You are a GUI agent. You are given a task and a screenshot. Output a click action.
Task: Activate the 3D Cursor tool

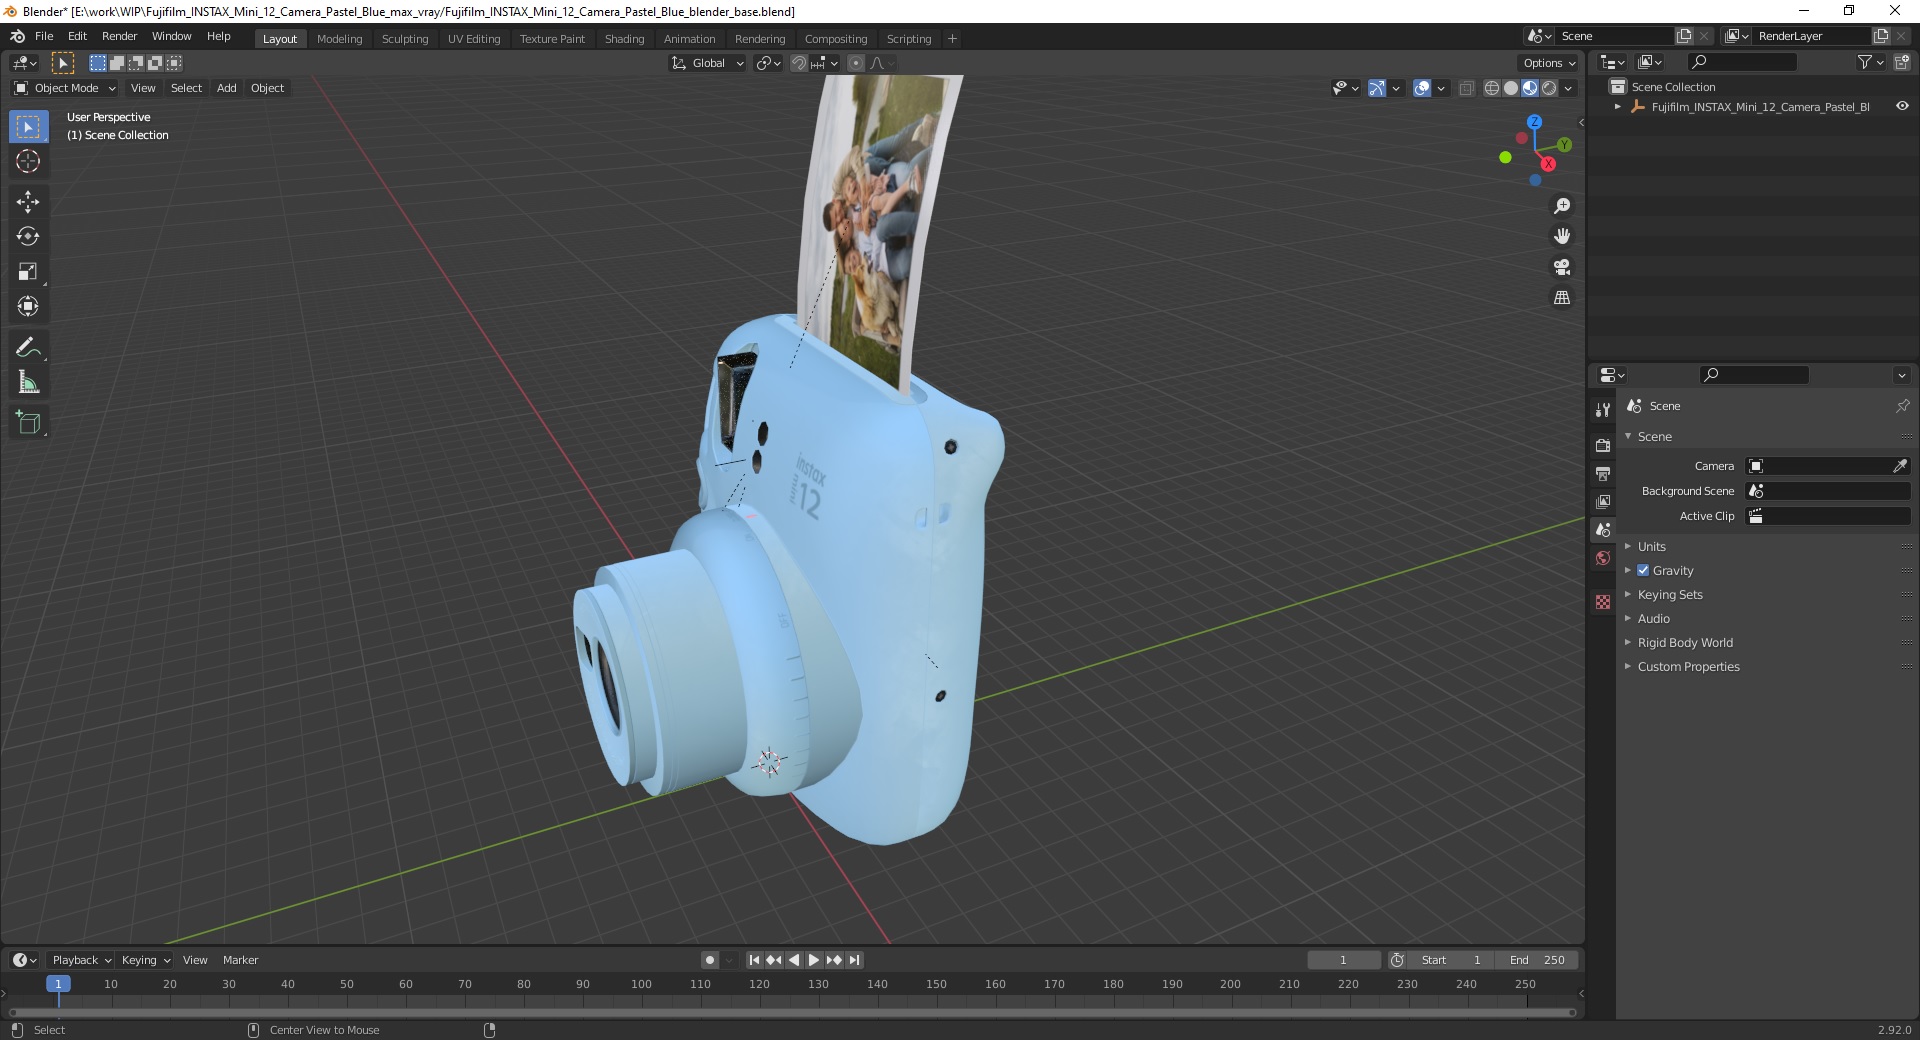(28, 161)
